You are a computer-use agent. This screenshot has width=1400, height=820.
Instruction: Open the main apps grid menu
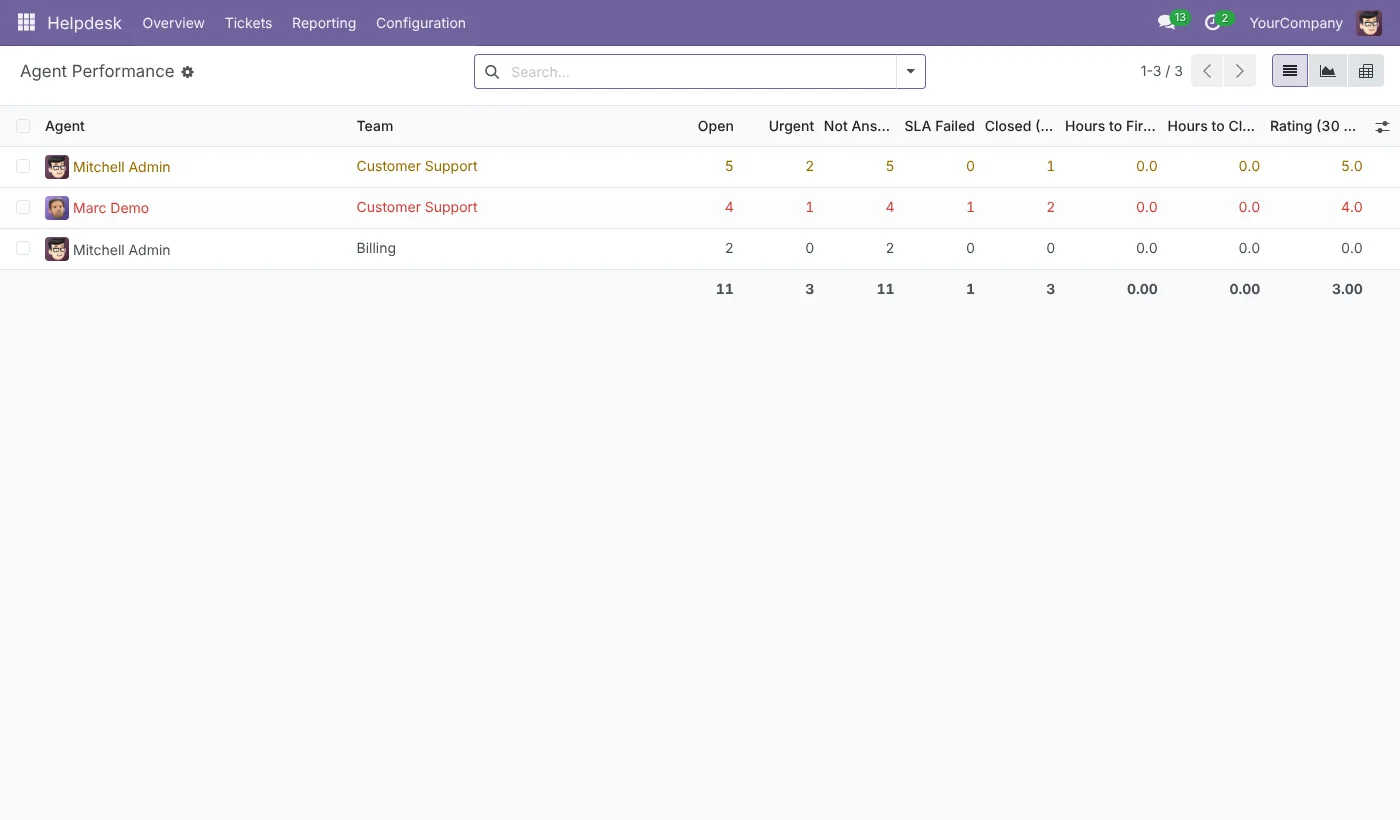click(x=26, y=22)
